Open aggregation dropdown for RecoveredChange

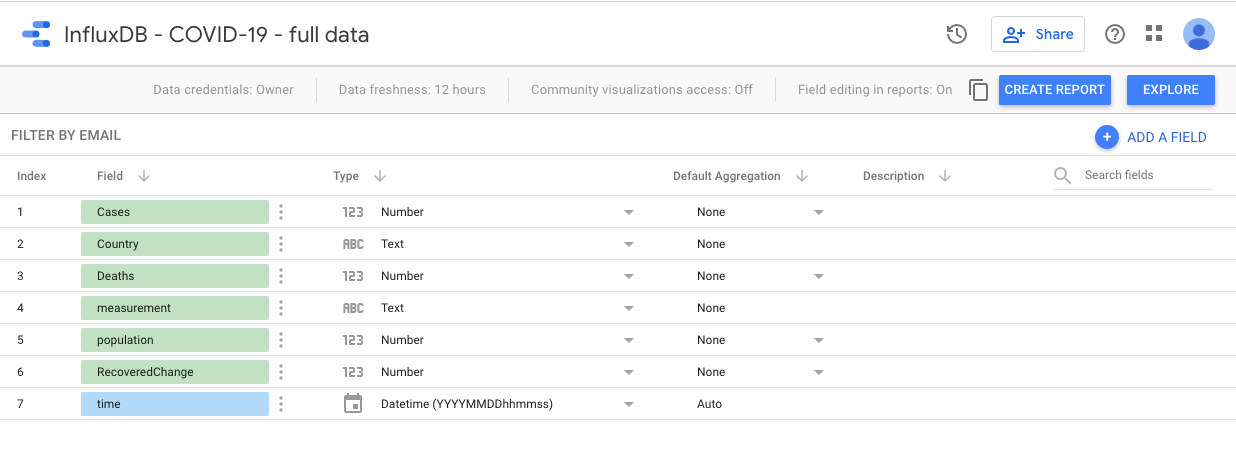(819, 372)
